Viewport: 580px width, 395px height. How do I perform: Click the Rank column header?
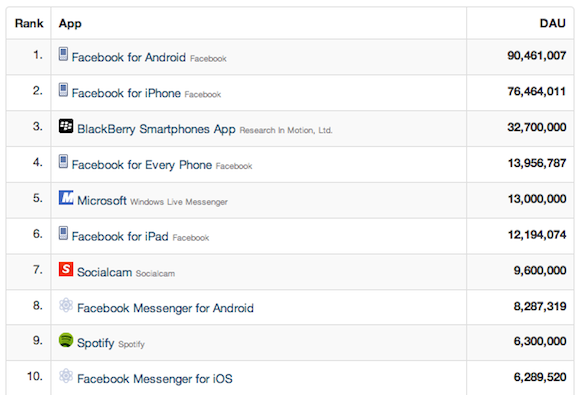coord(29,23)
